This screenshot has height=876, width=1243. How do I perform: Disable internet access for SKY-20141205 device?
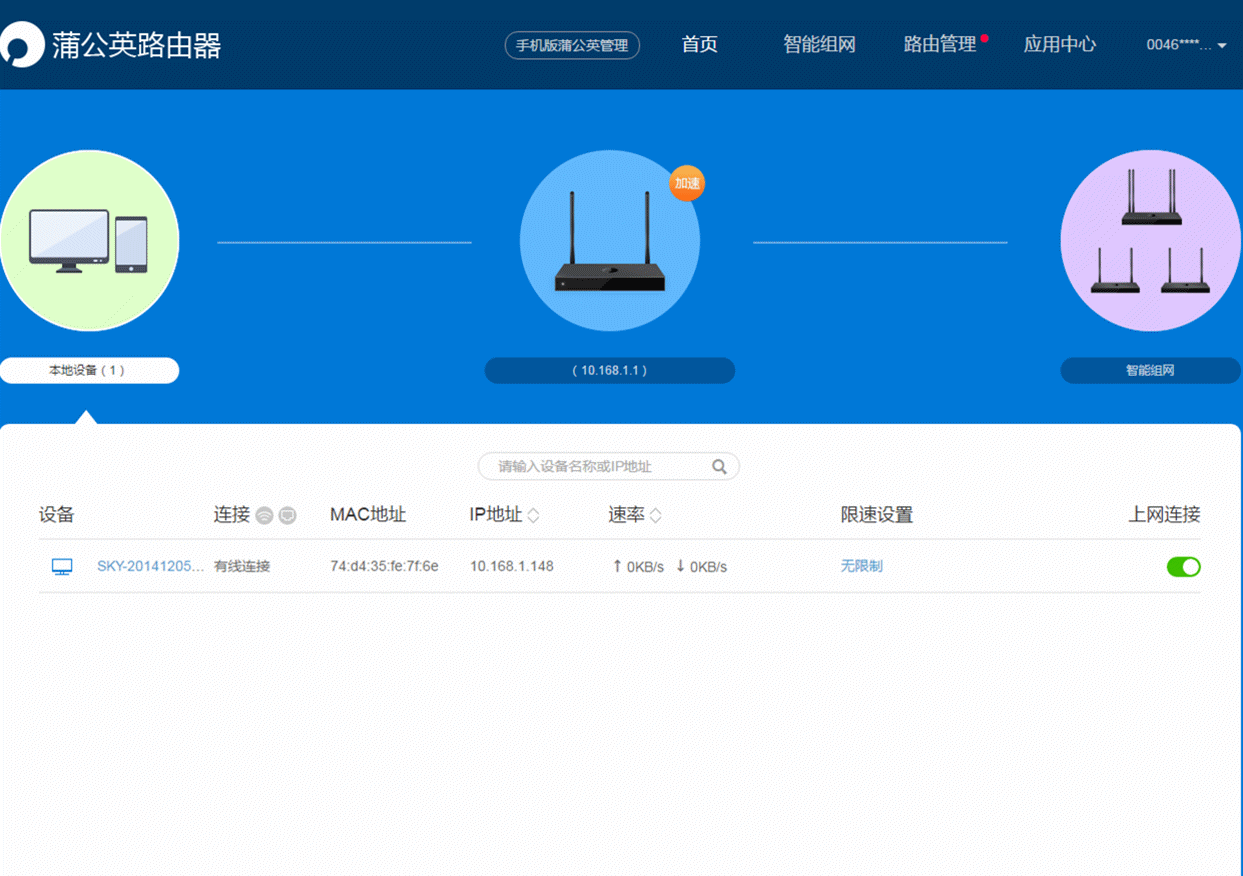point(1183,567)
